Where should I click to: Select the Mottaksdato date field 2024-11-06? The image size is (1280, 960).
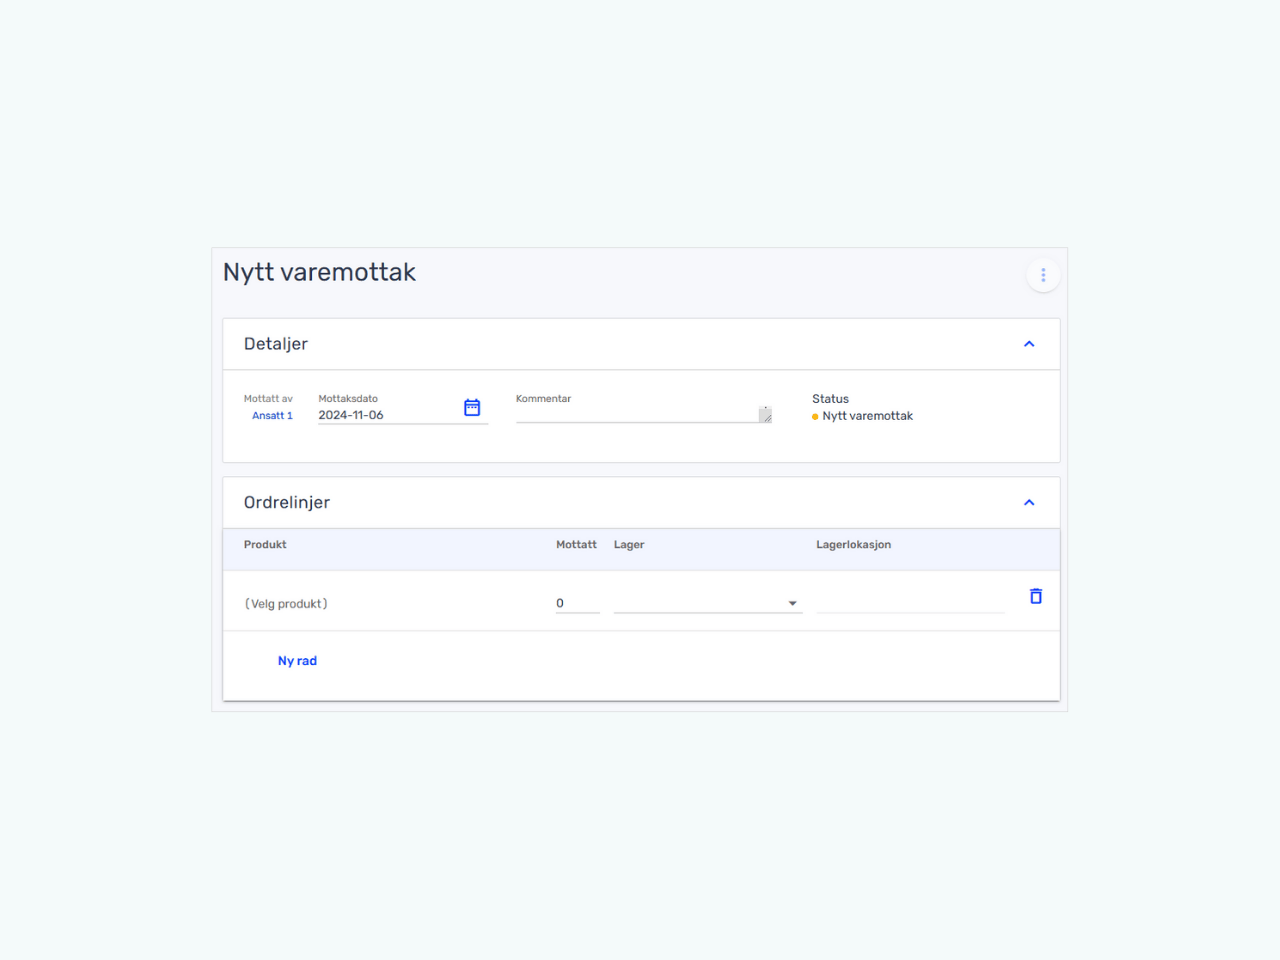388,415
